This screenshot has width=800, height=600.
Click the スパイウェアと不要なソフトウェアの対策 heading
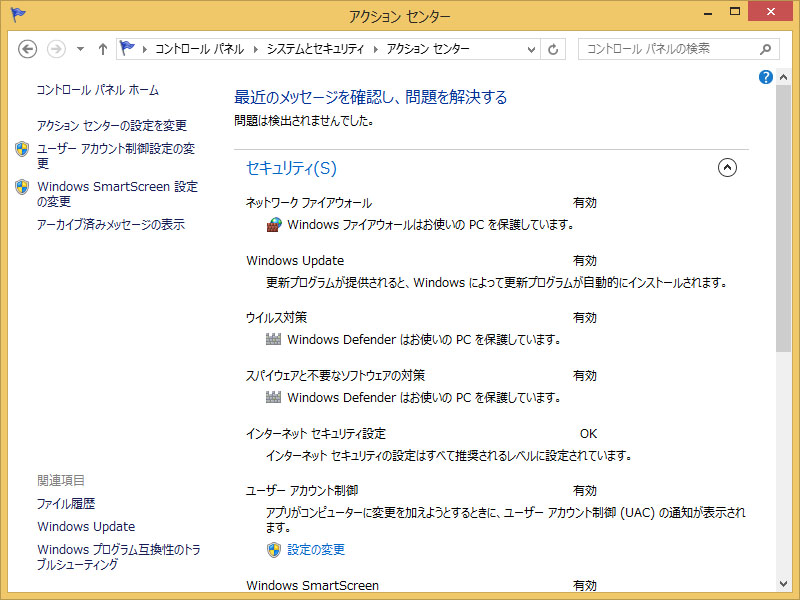[x=335, y=376]
